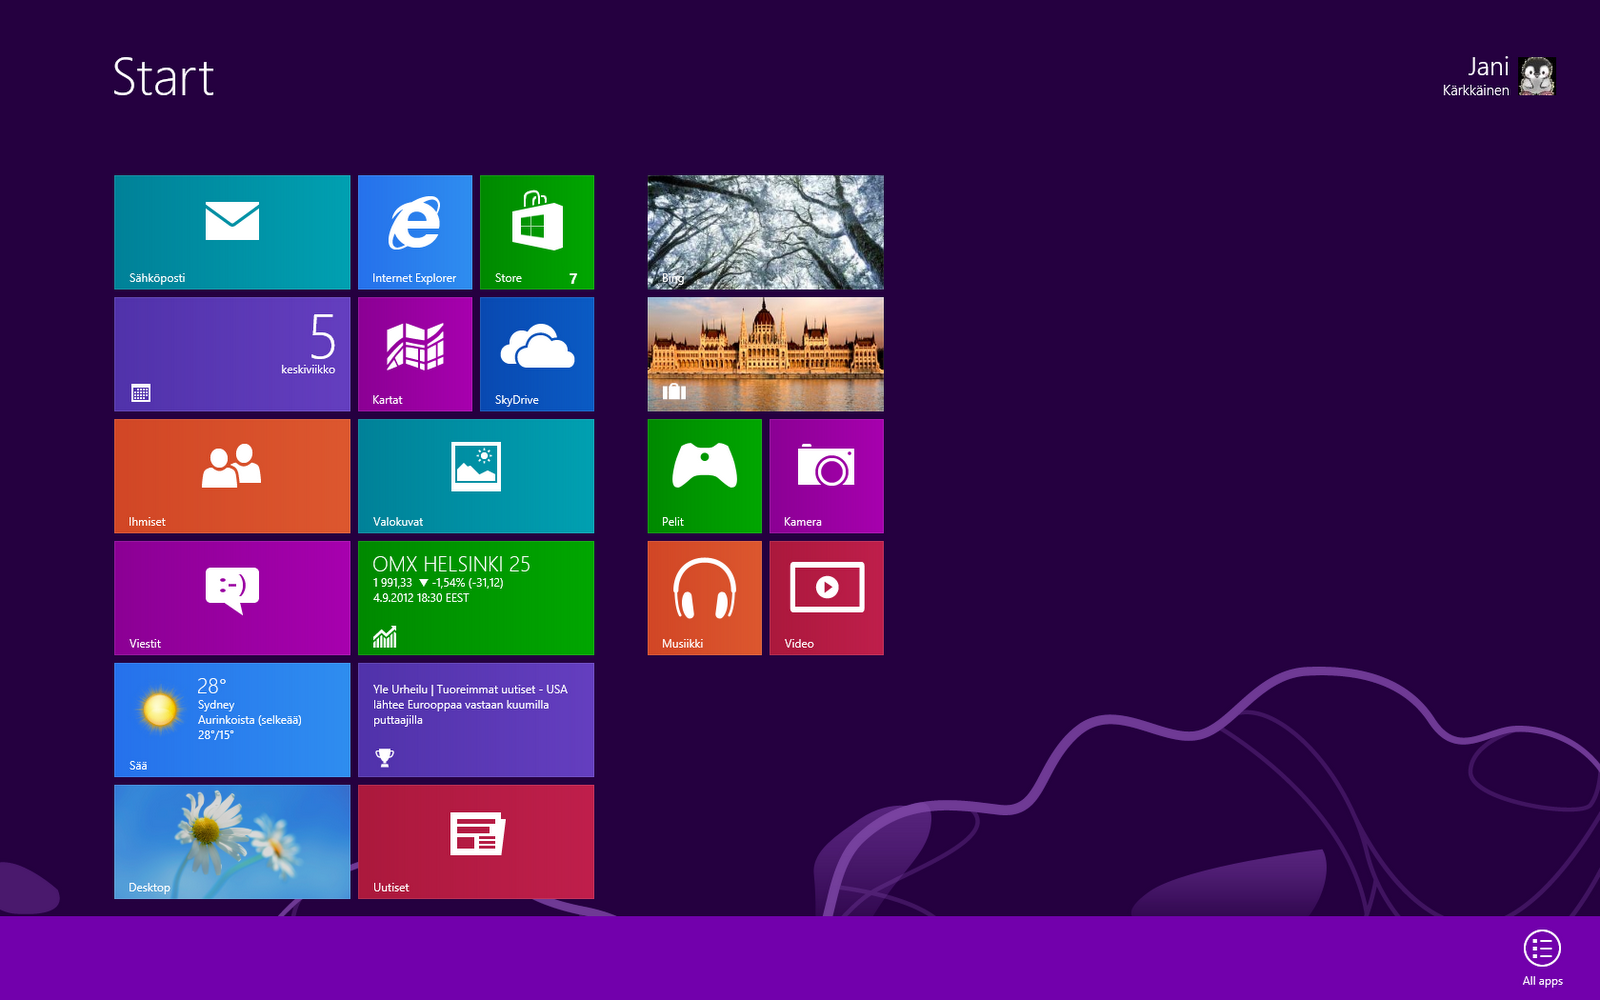Open the SkyDrive cloud tile

(x=537, y=354)
